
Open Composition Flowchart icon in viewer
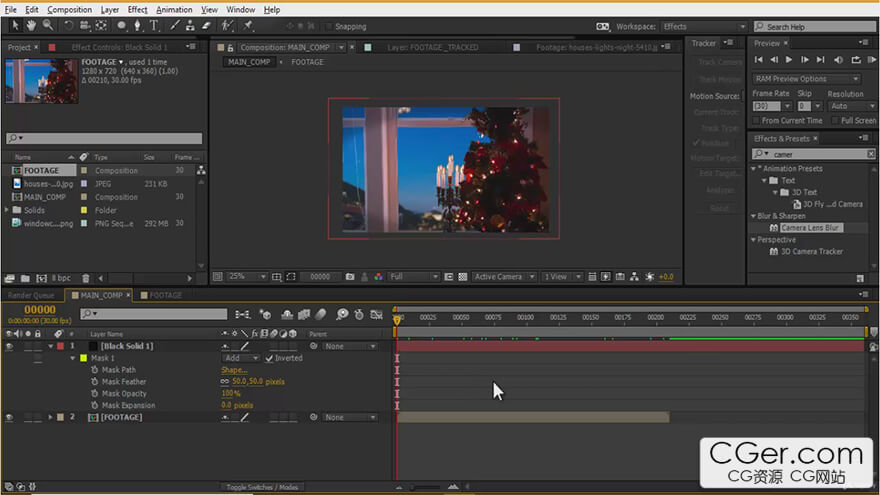point(634,277)
